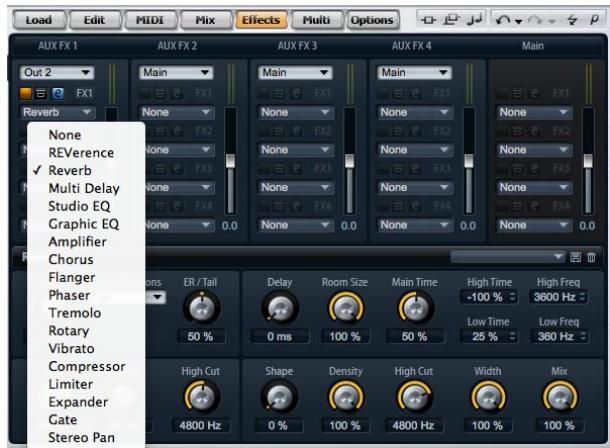Screen dimensions: 610x448
Task: Open the FX1 'None' dropdown in AUX FX 3
Action: [296, 112]
